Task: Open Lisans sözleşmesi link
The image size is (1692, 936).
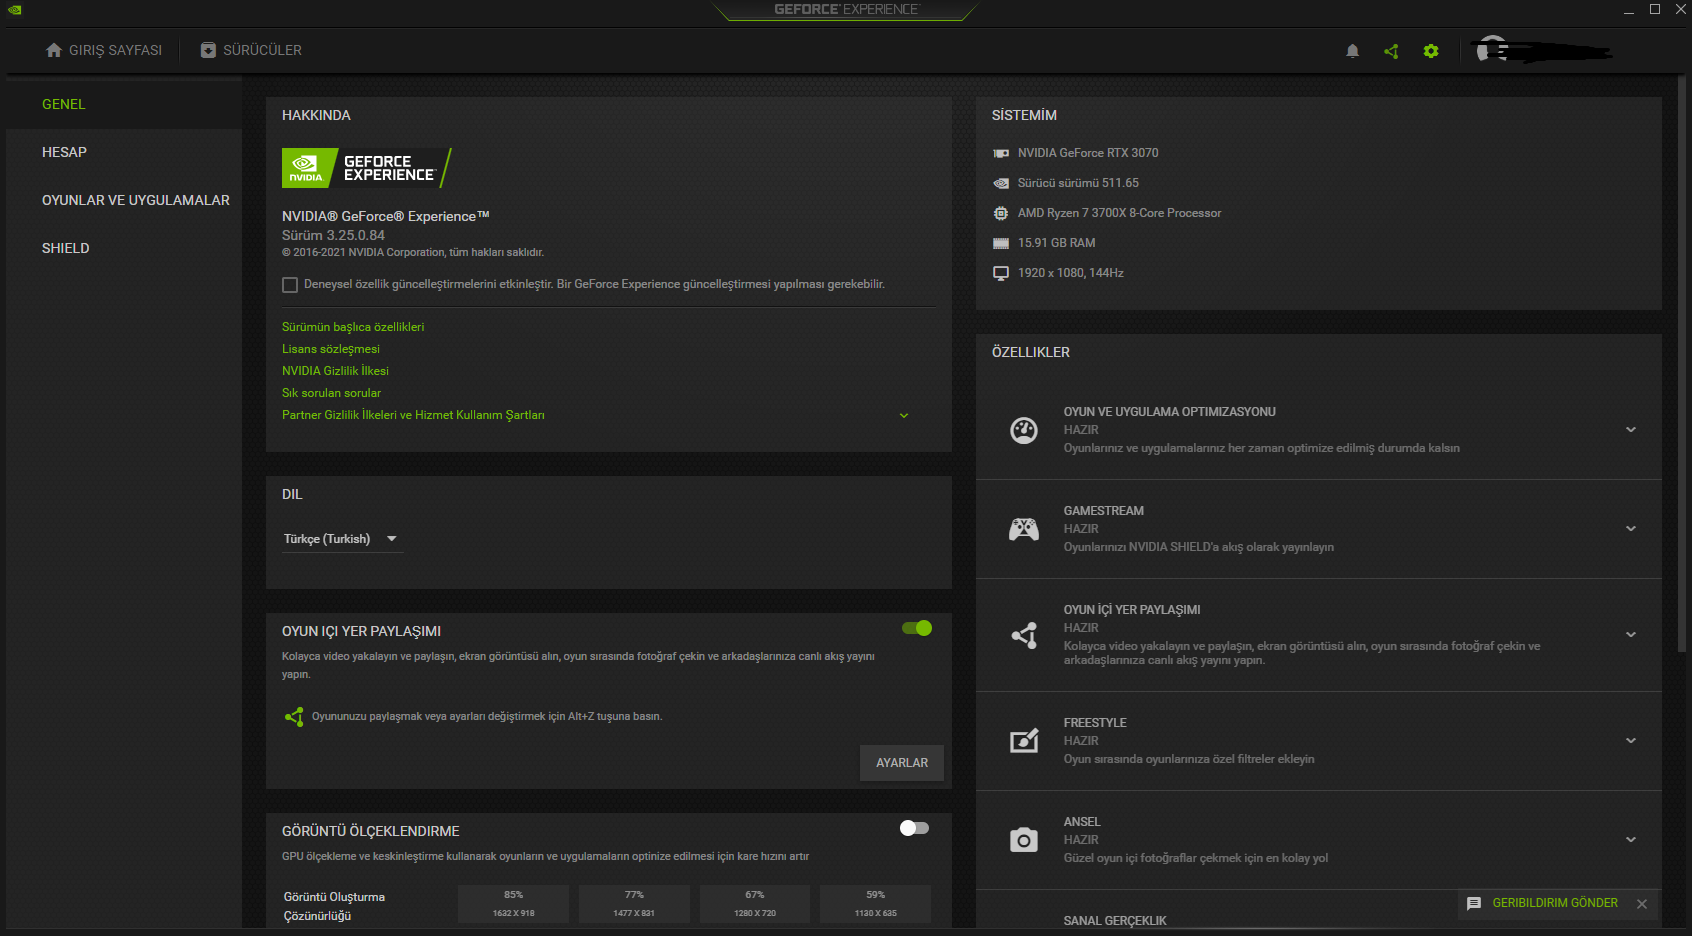Action: tap(331, 349)
